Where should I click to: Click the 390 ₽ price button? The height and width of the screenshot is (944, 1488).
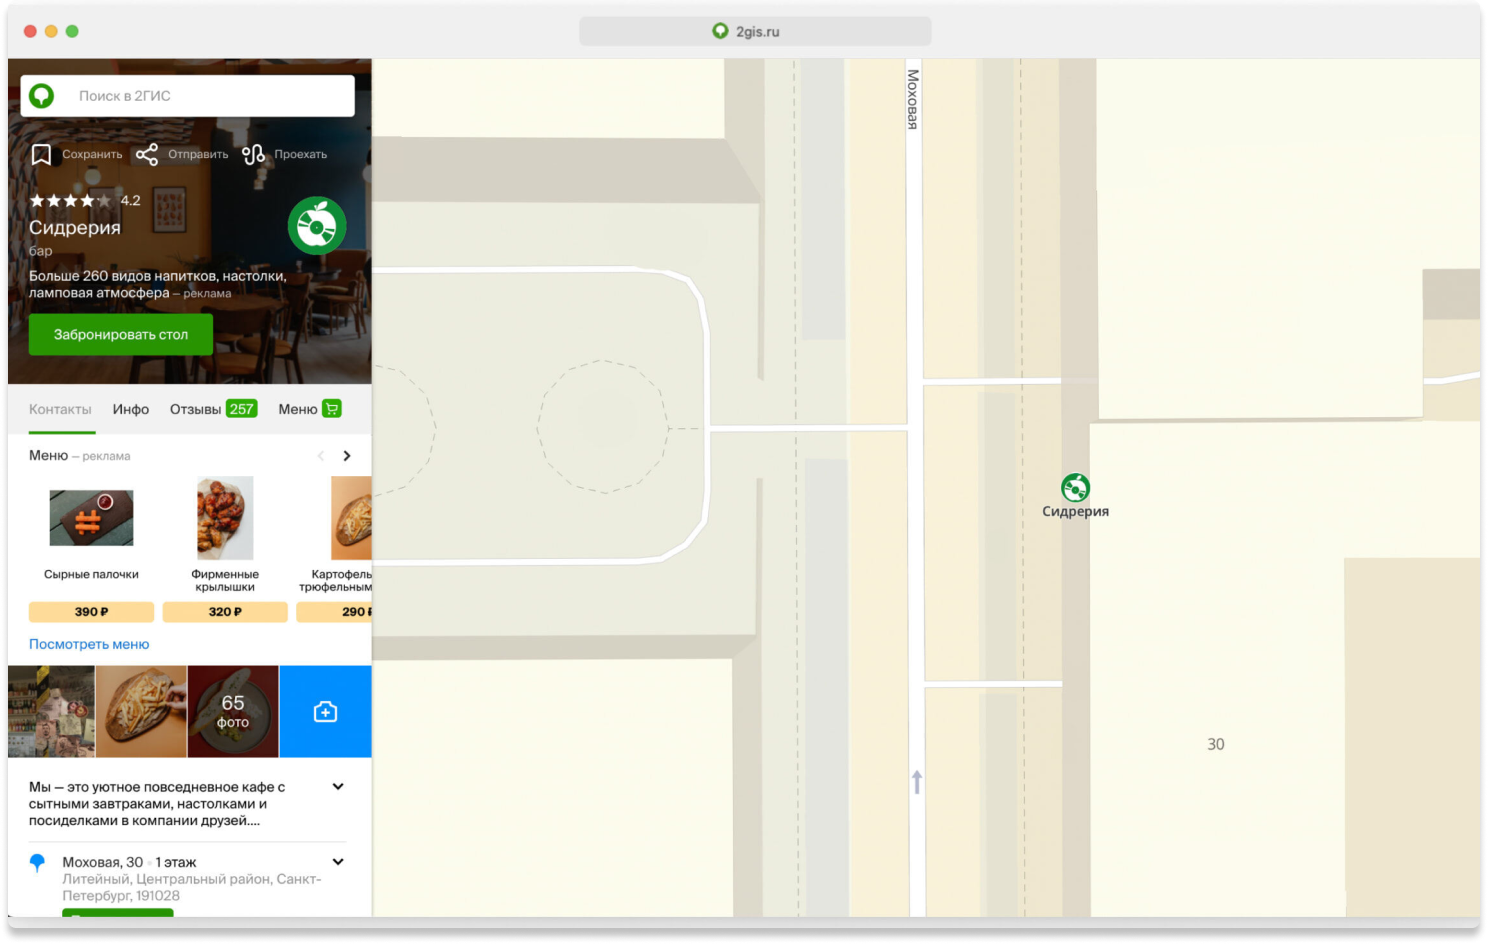coord(91,612)
